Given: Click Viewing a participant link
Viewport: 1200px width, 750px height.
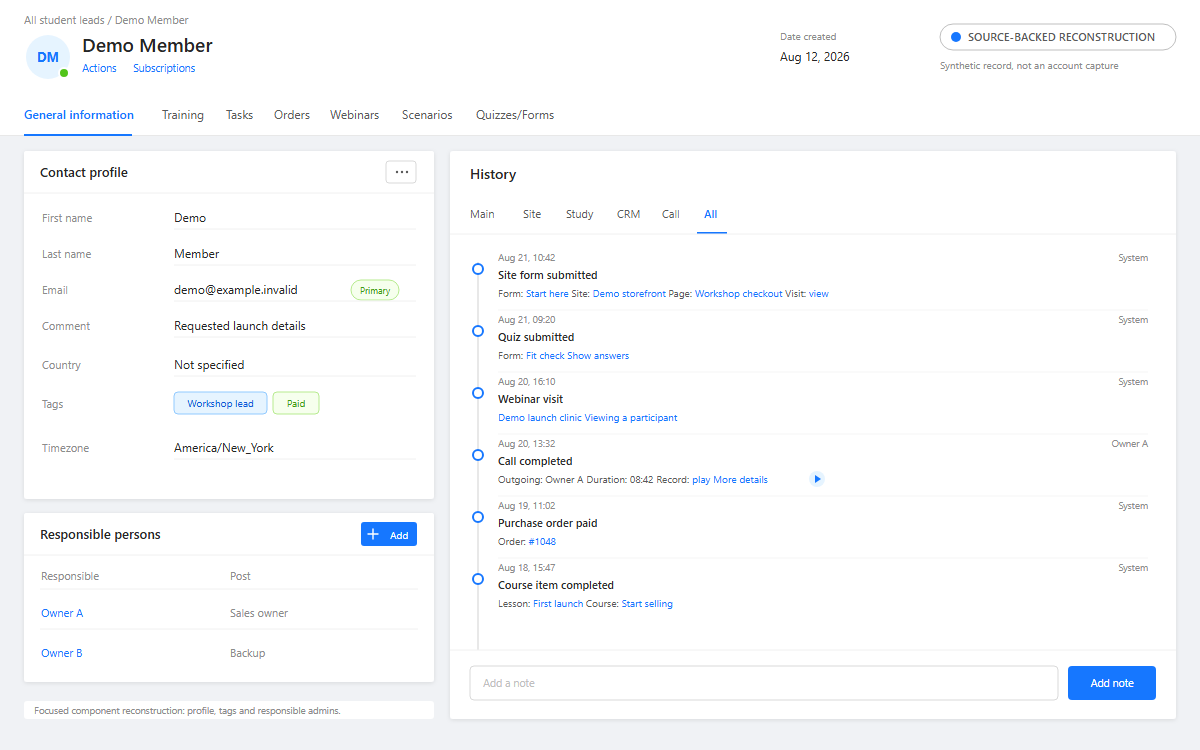Looking at the screenshot, I should tap(631, 418).
